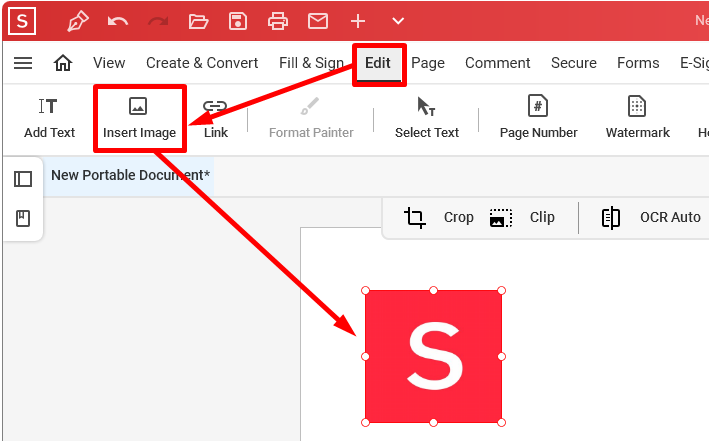The height and width of the screenshot is (441, 709).
Task: Click the top-middle resize handle of image
Action: pyautogui.click(x=433, y=290)
